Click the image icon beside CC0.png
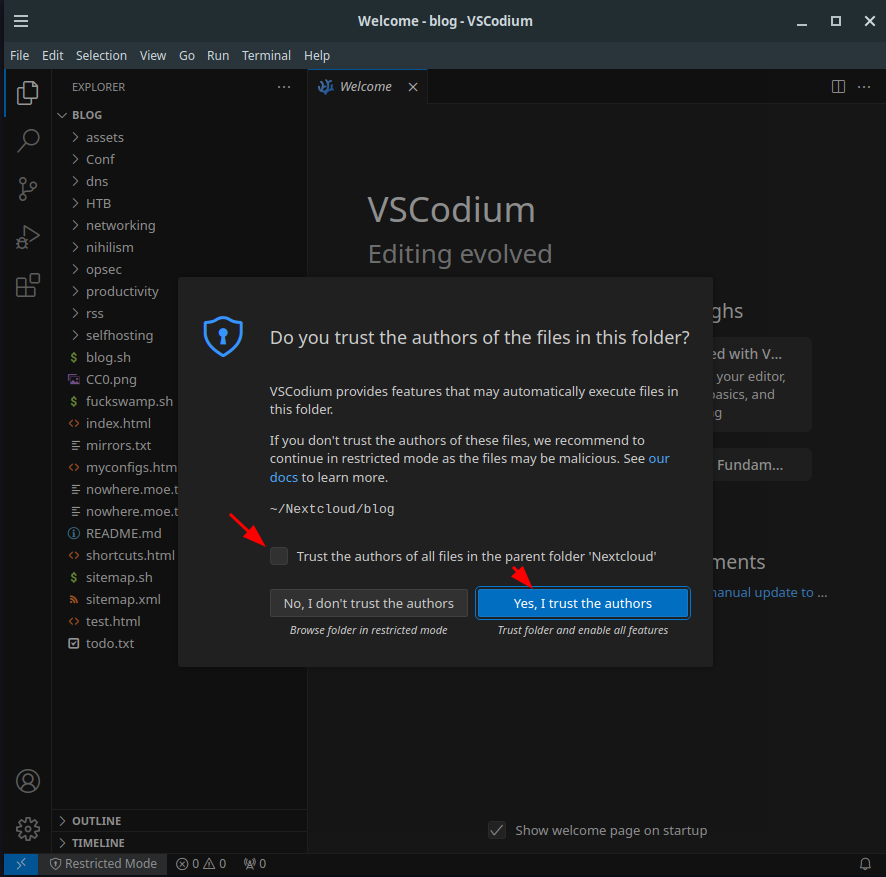Viewport: 886px width, 877px height. click(74, 380)
